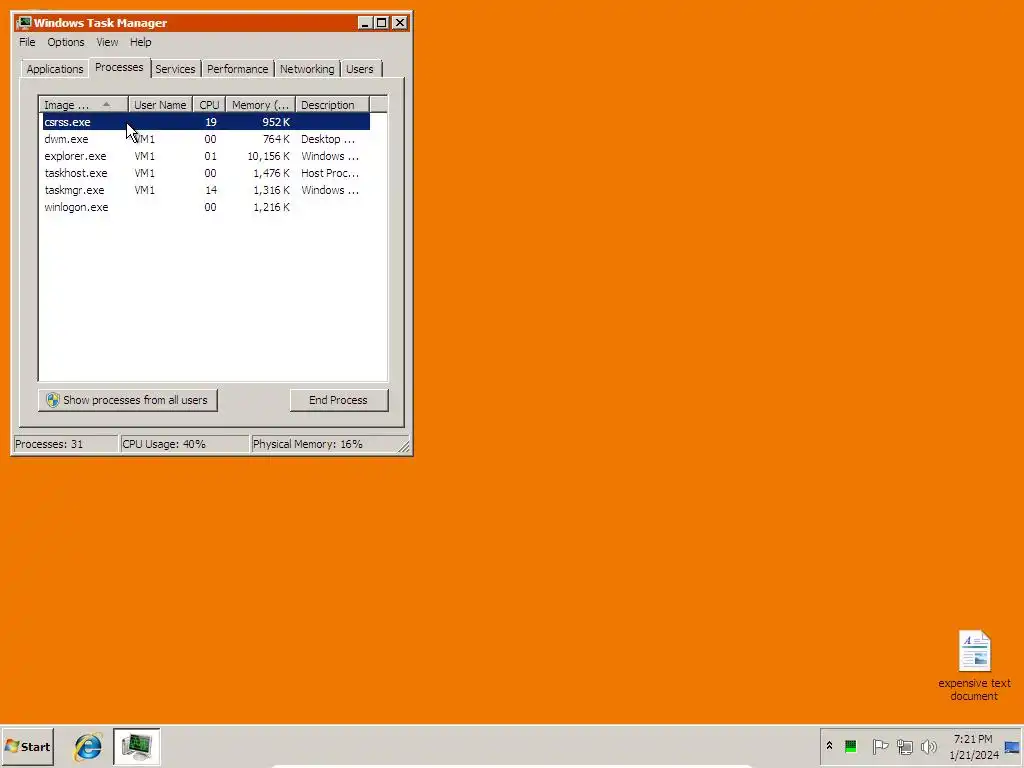The height and width of the screenshot is (768, 1024).
Task: Sort by Memory column header
Action: [261, 104]
